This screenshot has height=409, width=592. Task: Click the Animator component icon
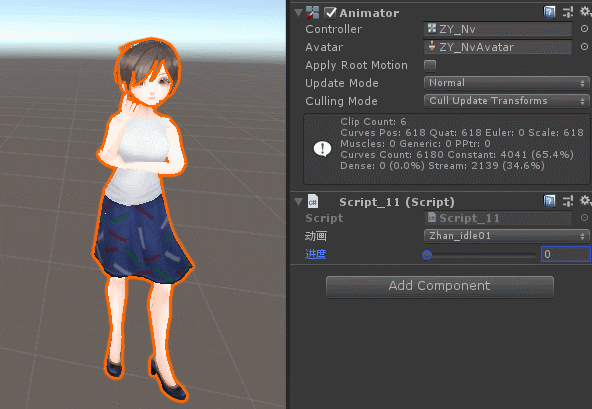coord(313,12)
